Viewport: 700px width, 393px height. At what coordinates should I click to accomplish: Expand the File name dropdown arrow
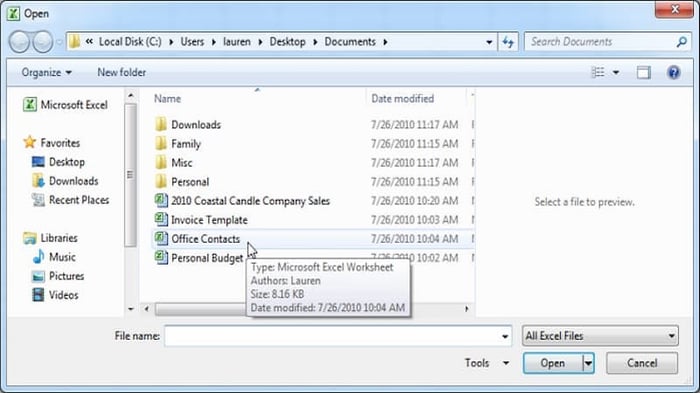pos(505,336)
